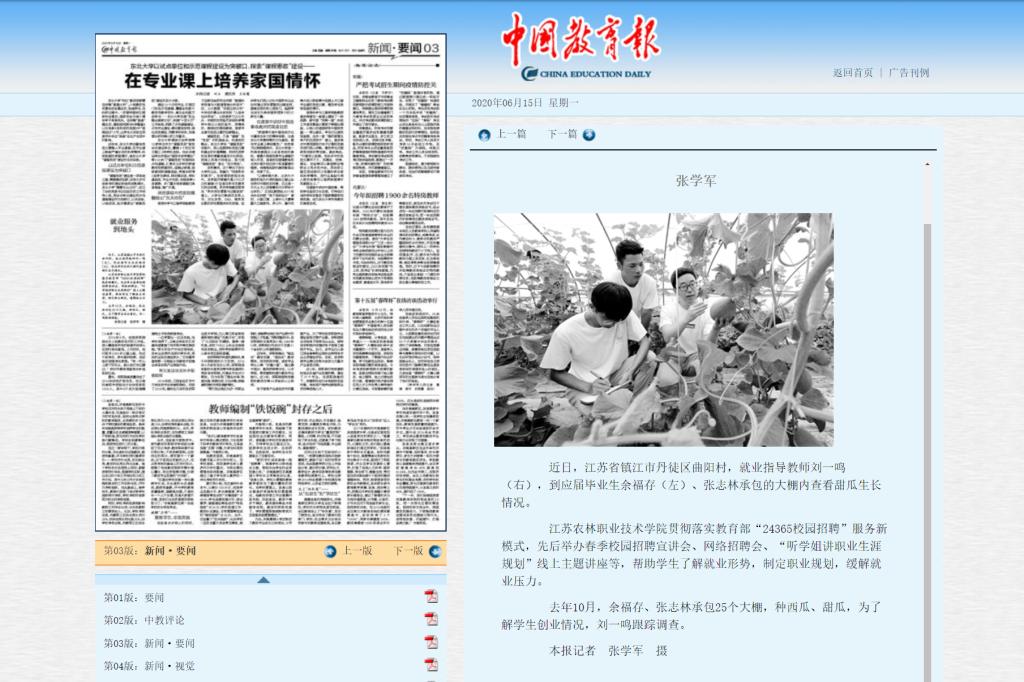Select 第01版：要闻 in the page list
This screenshot has height=682, width=1024.
pyautogui.click(x=134, y=598)
